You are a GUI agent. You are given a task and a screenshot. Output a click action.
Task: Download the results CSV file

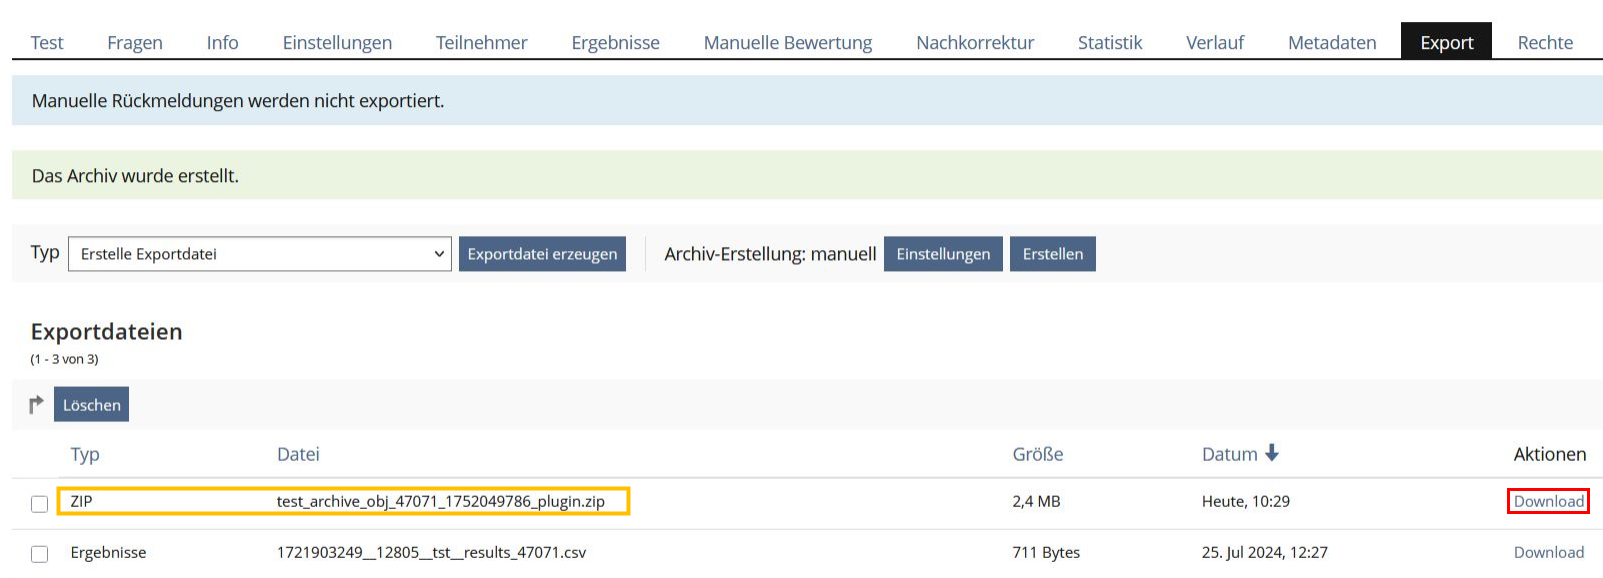tap(1548, 552)
